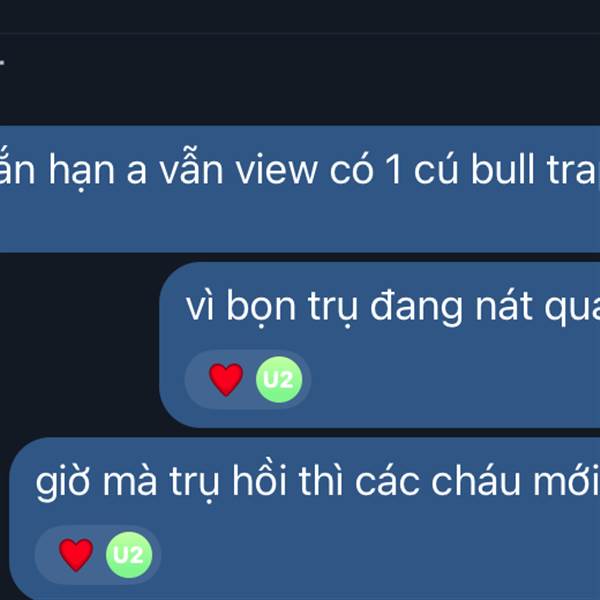The width and height of the screenshot is (600, 600).
Task: Click the word "hạn" in first message
Action: click(81, 170)
